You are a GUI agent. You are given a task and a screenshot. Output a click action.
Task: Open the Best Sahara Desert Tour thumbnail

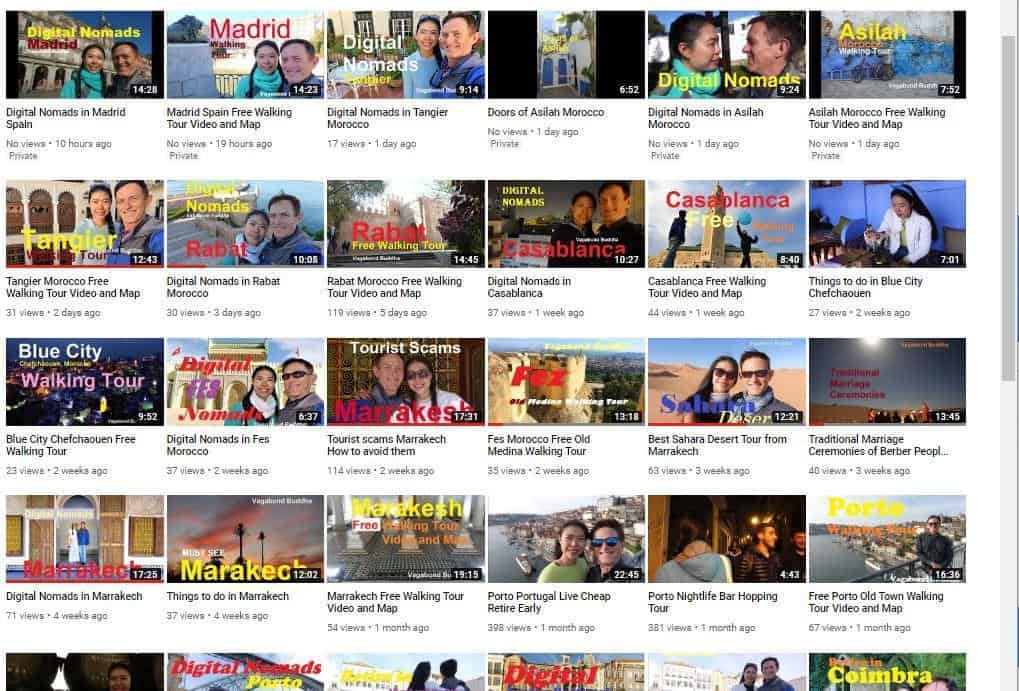[x=727, y=382]
